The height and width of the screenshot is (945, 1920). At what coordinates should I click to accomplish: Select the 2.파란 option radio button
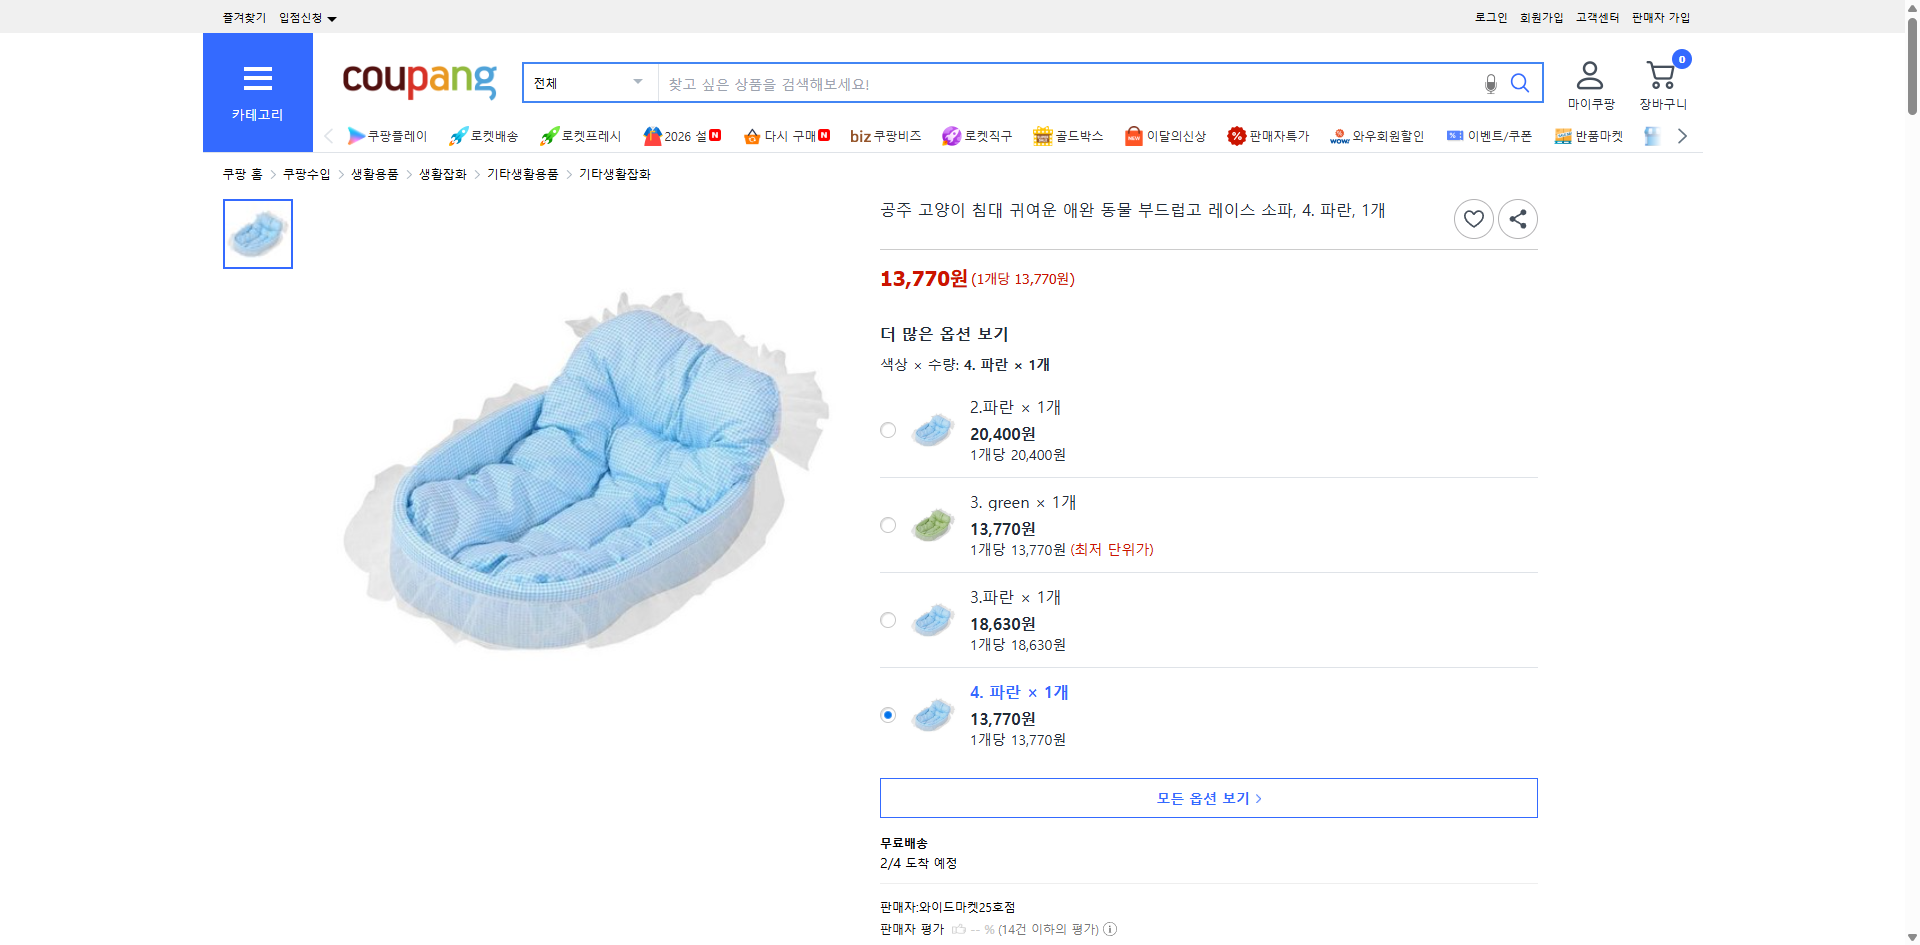pyautogui.click(x=887, y=429)
